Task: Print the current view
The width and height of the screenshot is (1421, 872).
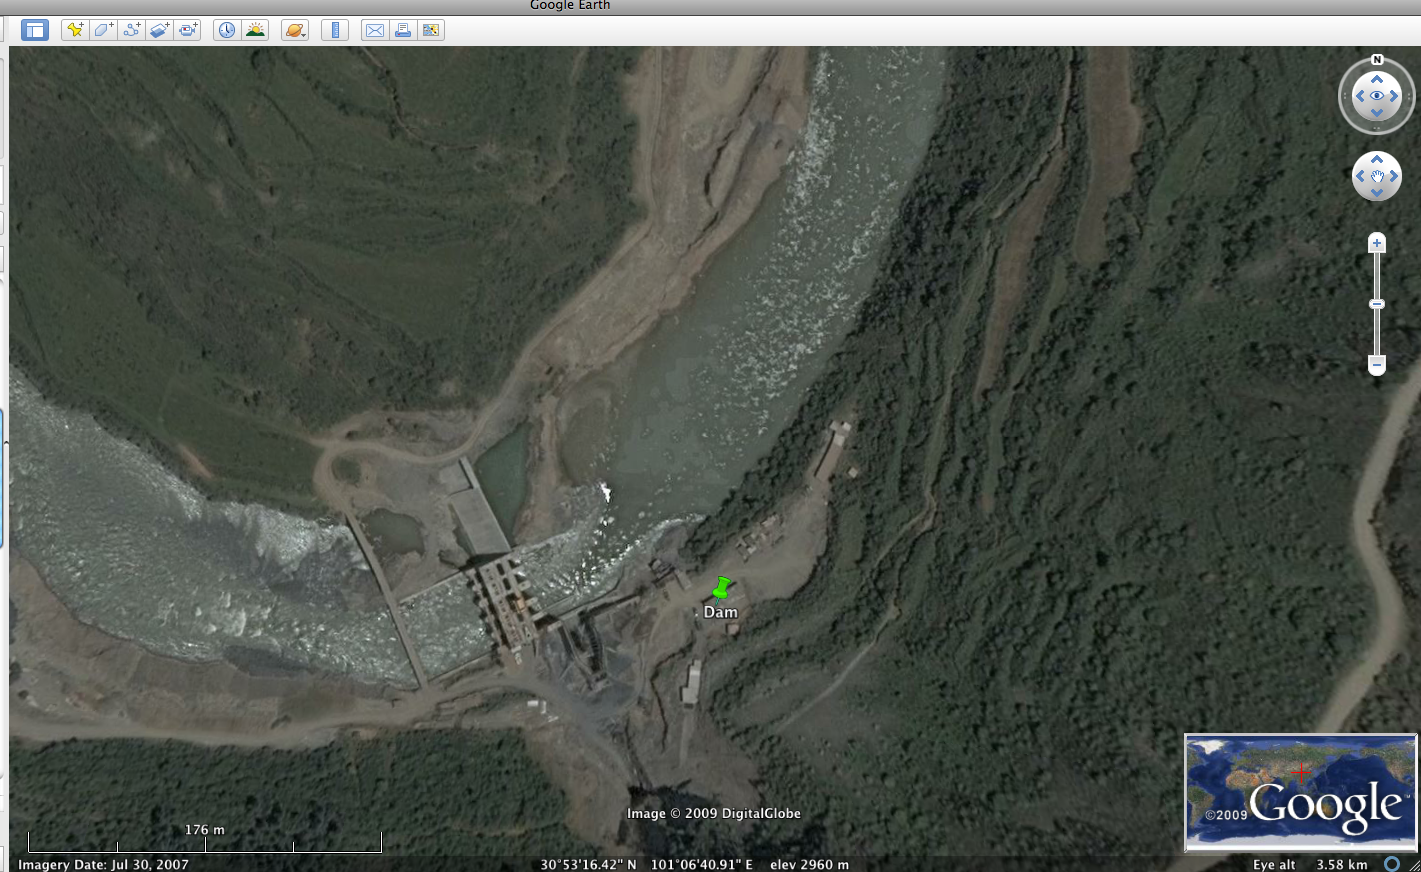Action: click(x=403, y=30)
